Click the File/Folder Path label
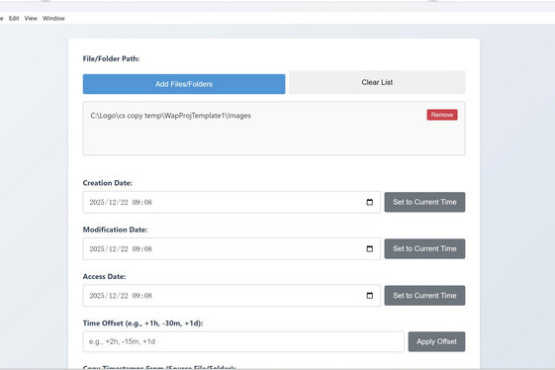 (111, 59)
